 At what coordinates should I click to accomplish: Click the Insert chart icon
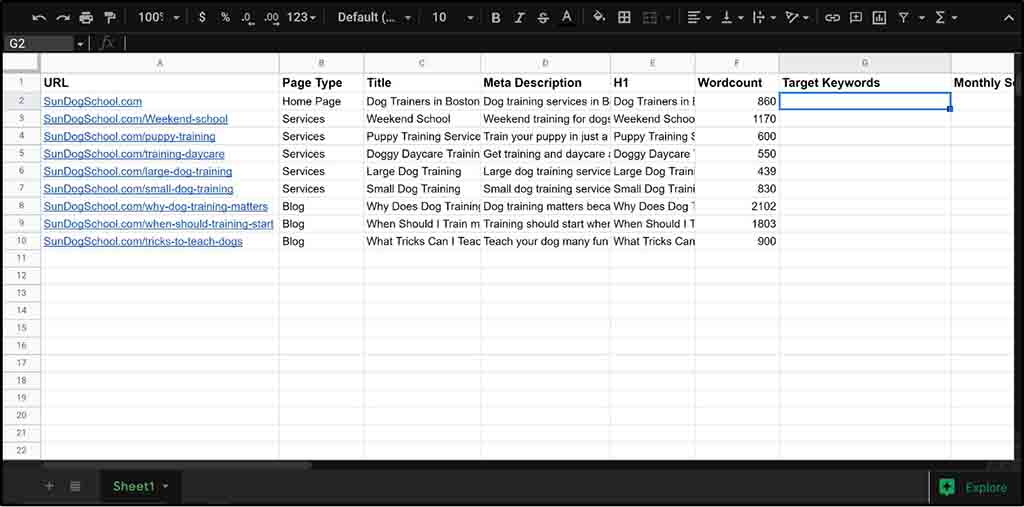pyautogui.click(x=879, y=17)
